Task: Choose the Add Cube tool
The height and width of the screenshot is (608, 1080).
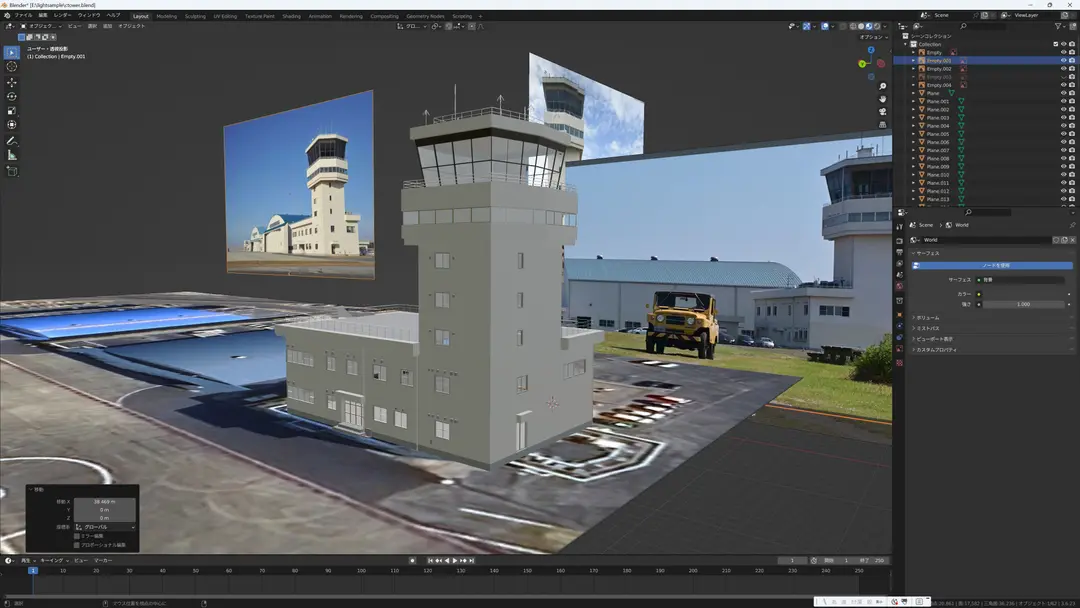Action: click(x=12, y=171)
